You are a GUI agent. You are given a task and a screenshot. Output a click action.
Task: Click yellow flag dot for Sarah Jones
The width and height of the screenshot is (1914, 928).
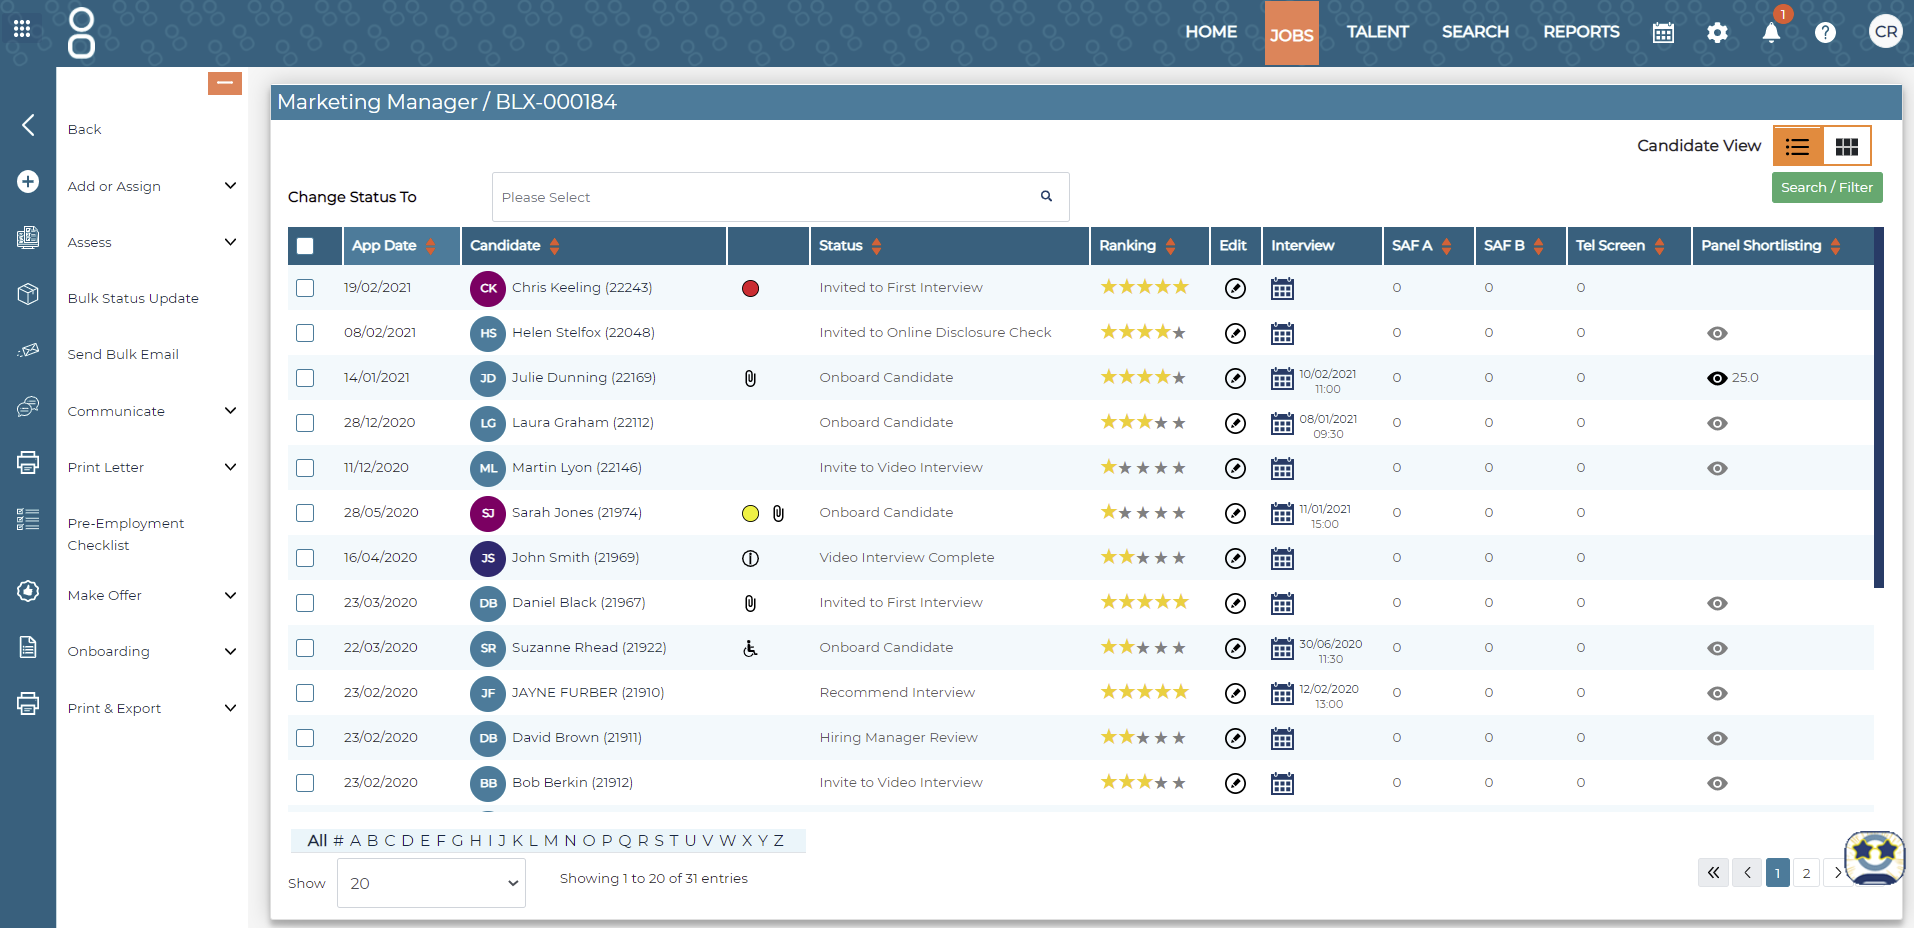pyautogui.click(x=750, y=513)
